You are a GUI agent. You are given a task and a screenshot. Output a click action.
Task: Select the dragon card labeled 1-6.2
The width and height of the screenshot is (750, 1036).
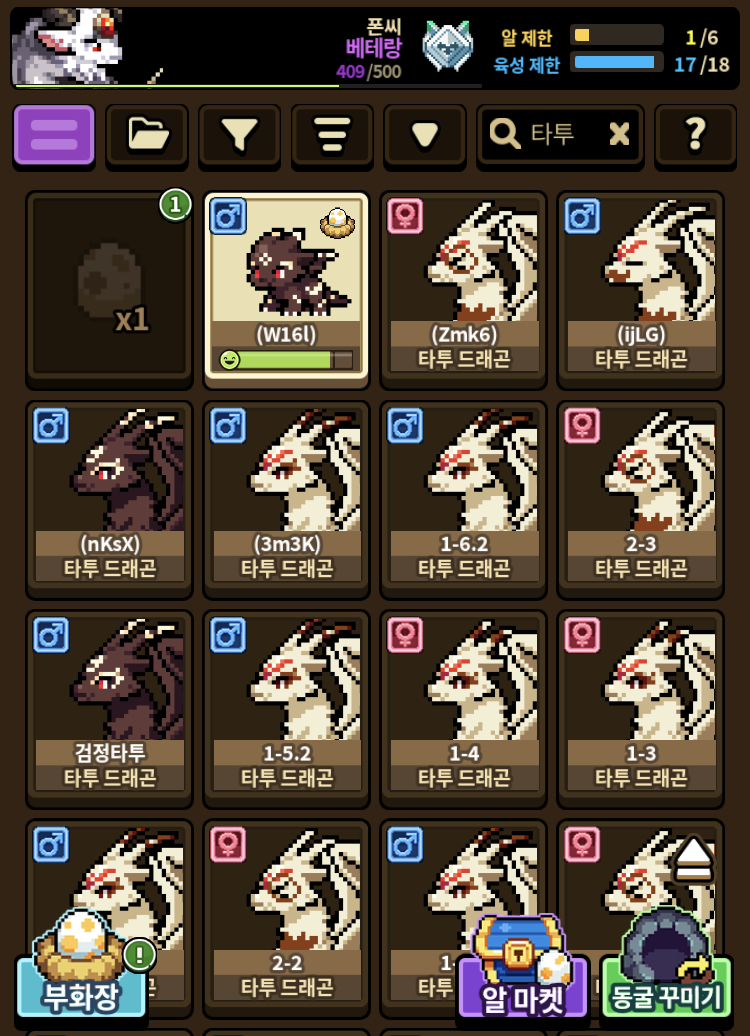[x=463, y=500]
